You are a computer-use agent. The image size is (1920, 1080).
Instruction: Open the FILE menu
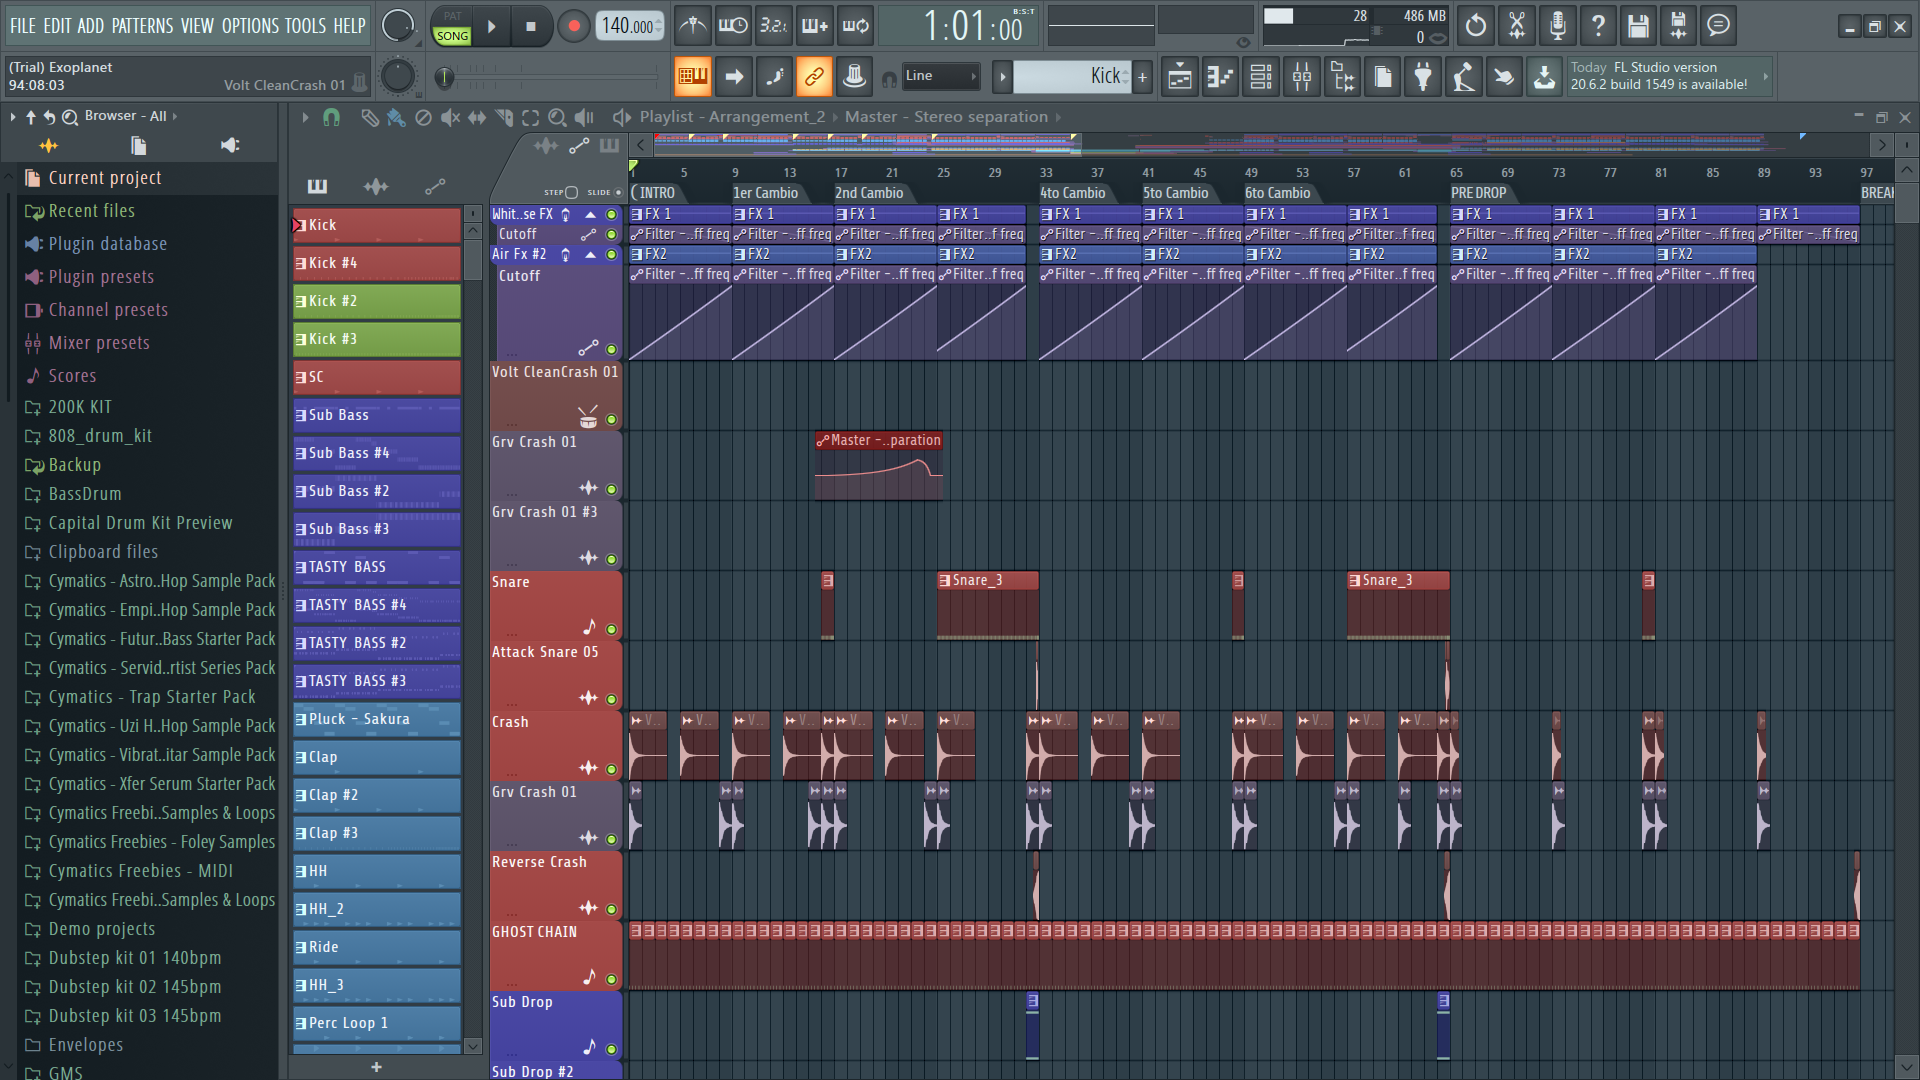(22, 26)
